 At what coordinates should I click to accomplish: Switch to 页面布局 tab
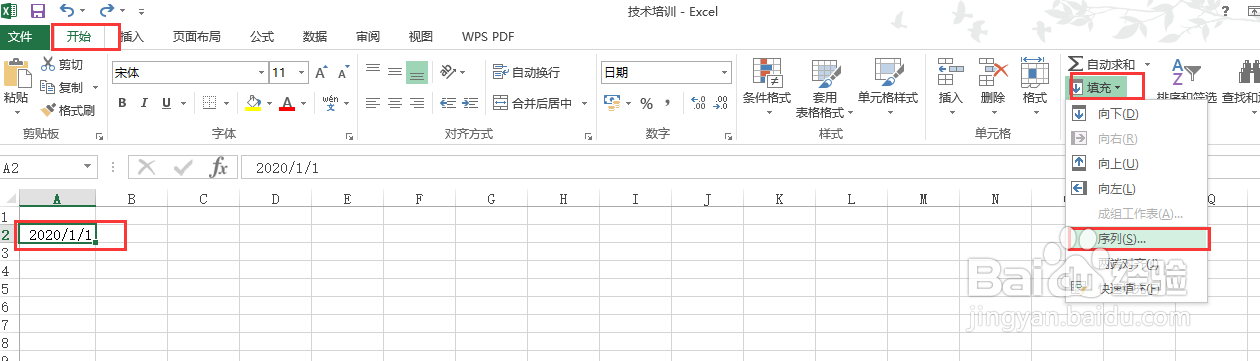(x=196, y=37)
